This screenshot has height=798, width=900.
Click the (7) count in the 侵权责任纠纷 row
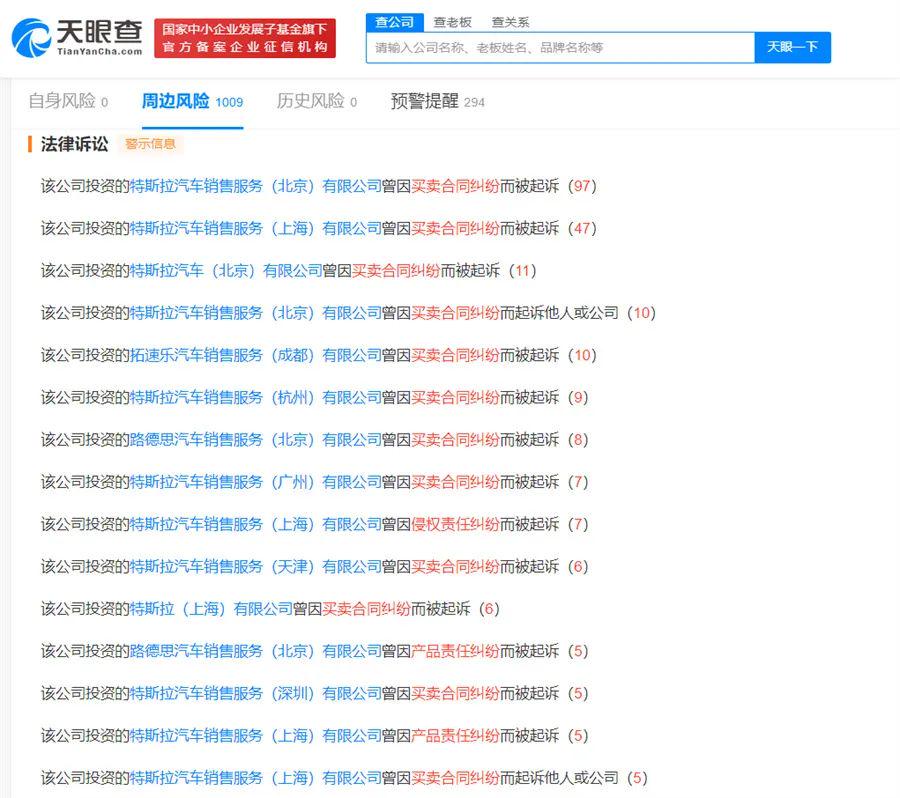pyautogui.click(x=578, y=524)
